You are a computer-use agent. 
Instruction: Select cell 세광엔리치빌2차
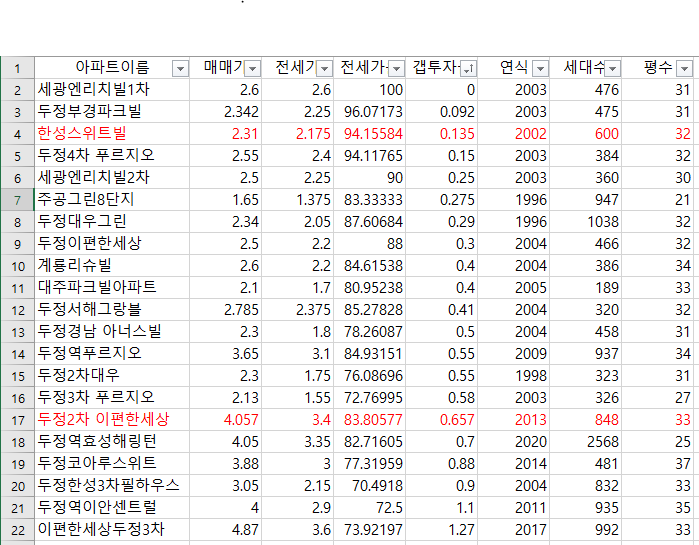pos(112,178)
